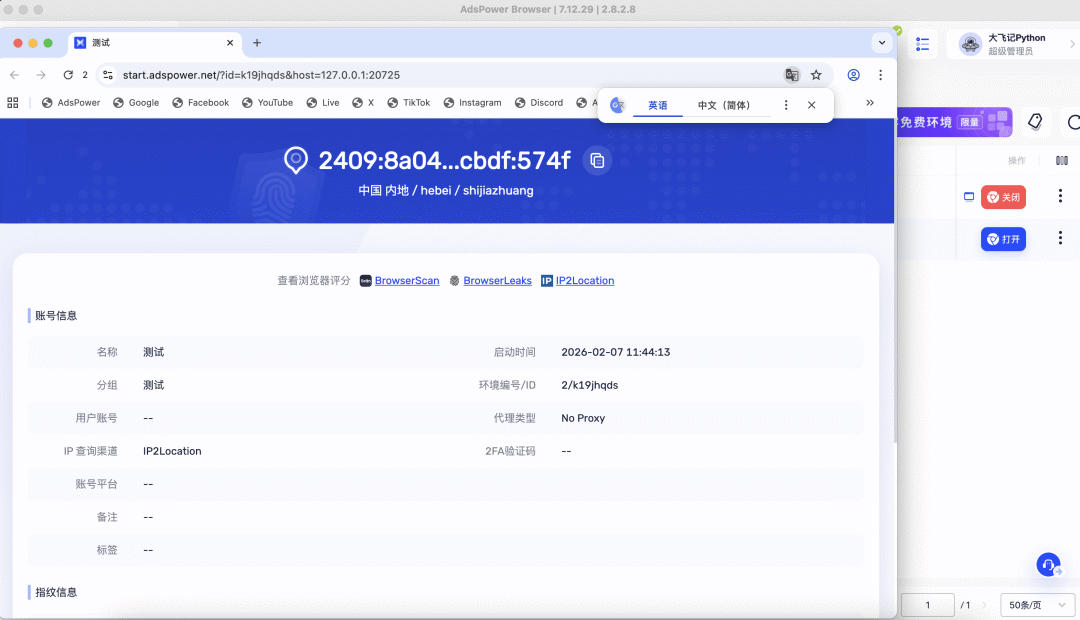Click 关闭 to close the running environment

[x=1003, y=197]
